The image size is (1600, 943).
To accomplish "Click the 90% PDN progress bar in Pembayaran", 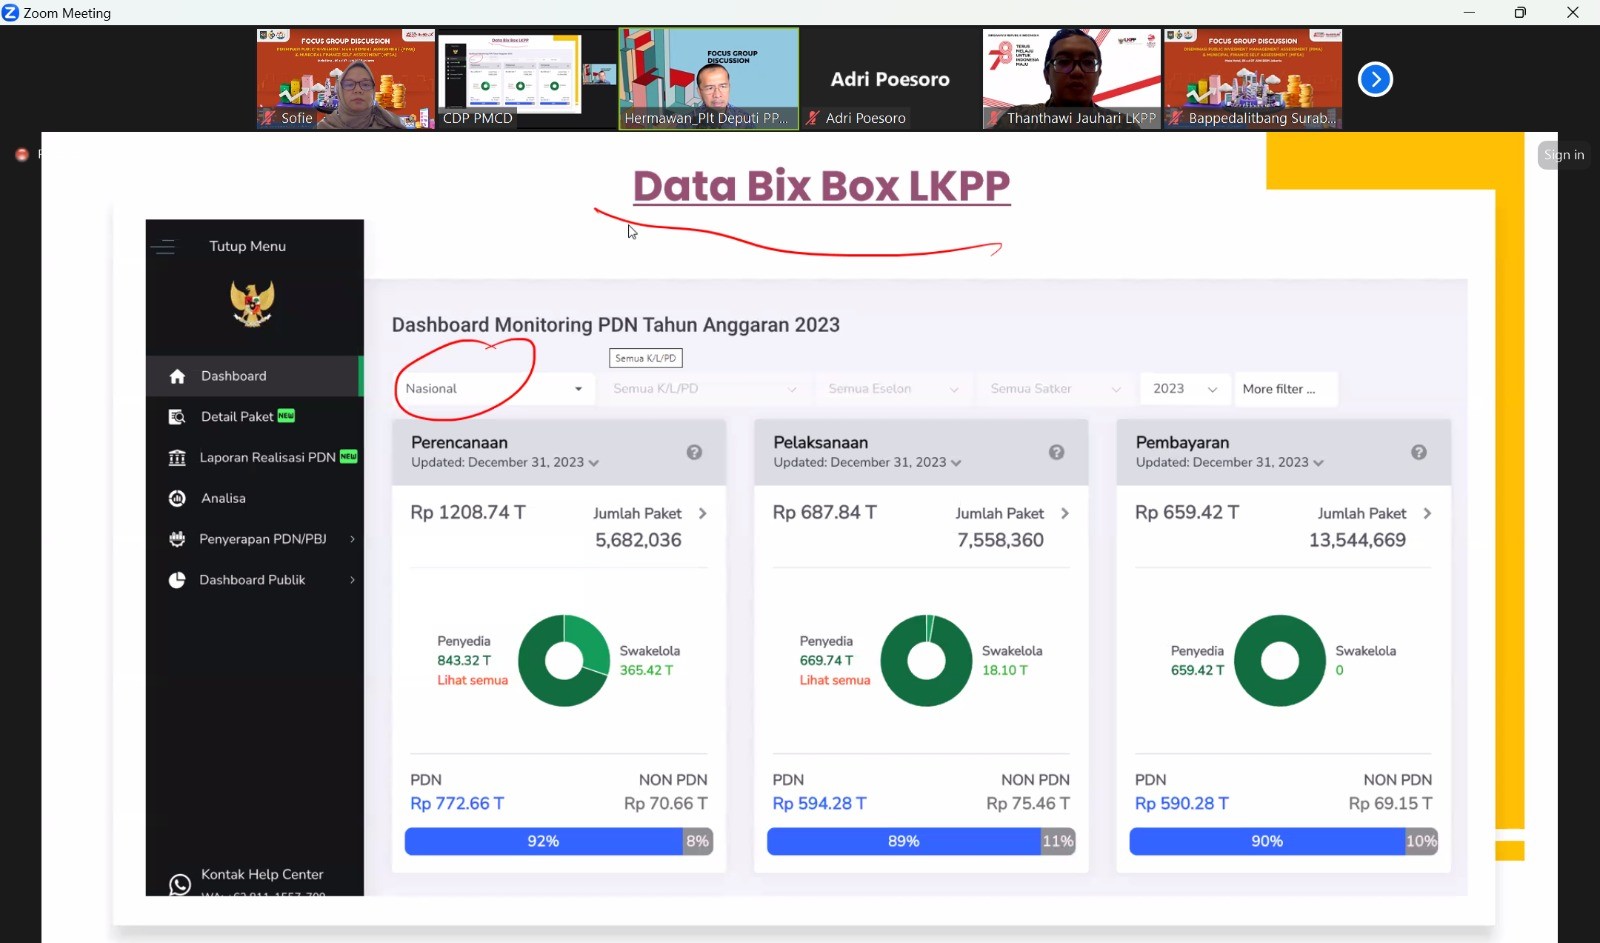I will [1267, 842].
